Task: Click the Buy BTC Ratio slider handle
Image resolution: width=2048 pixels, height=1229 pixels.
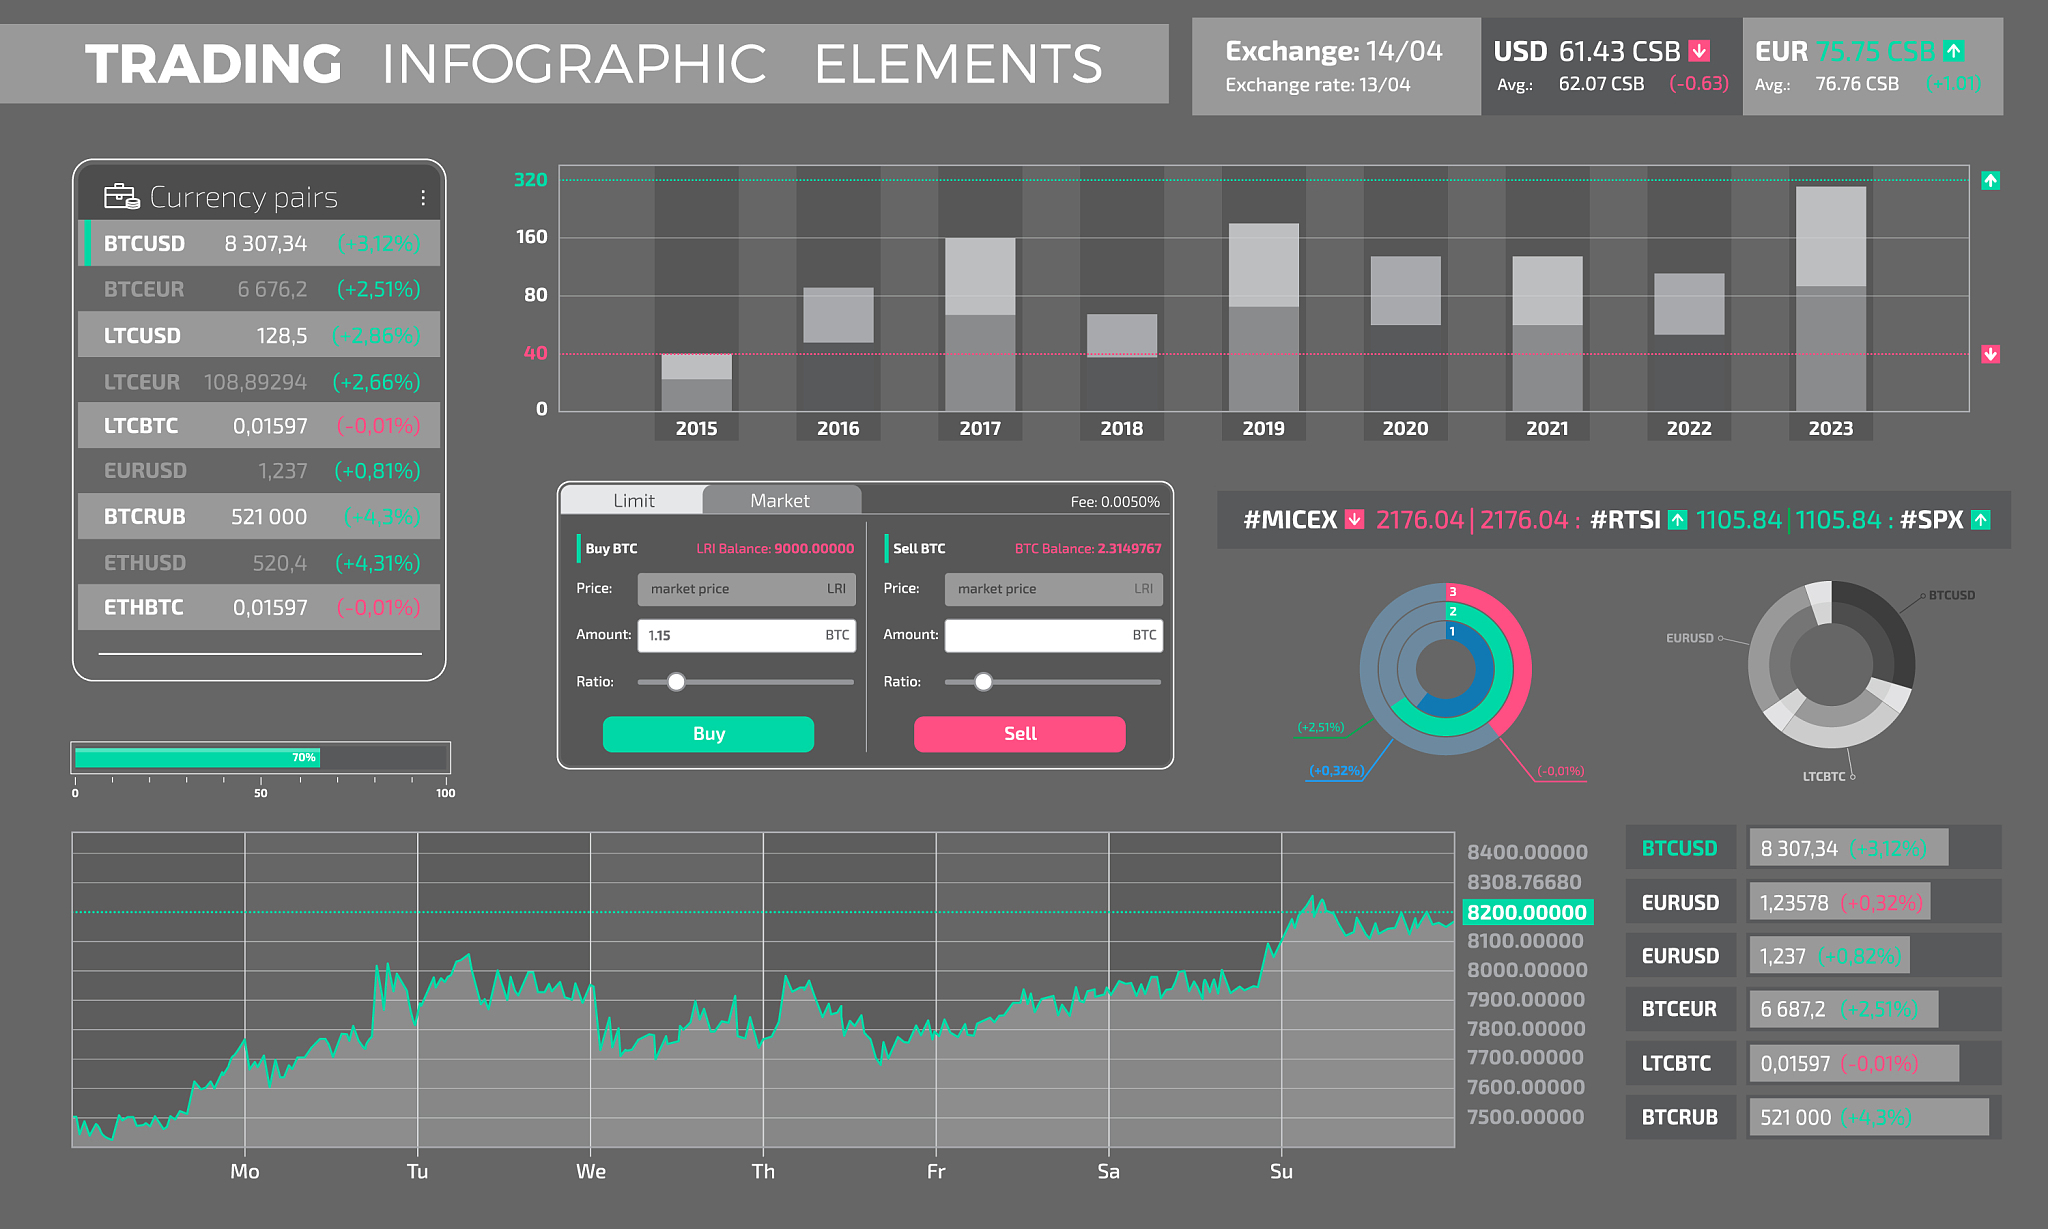Action: coord(676,682)
